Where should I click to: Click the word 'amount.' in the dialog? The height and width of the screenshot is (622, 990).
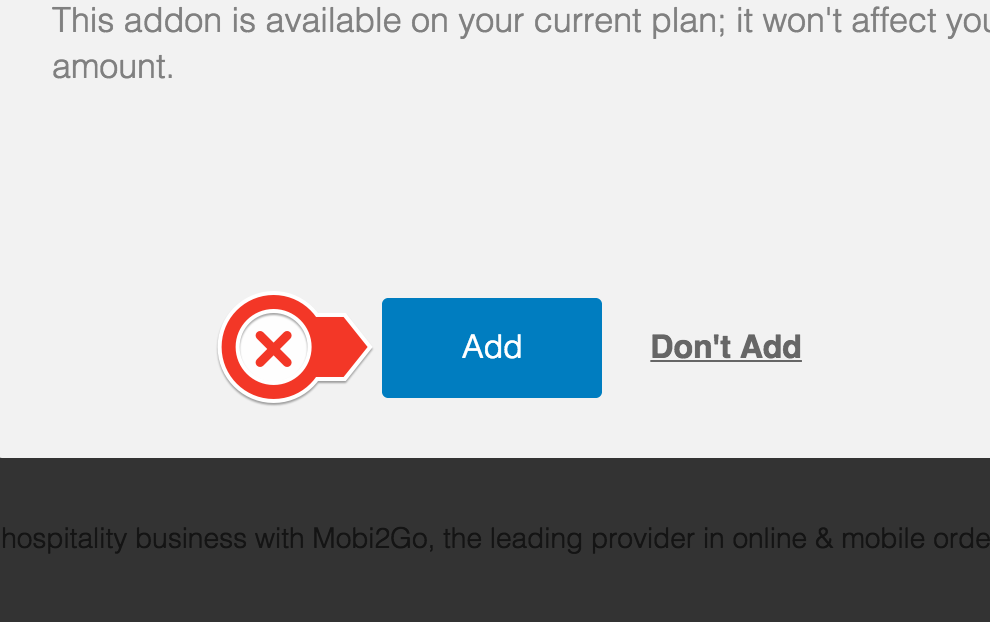(112, 66)
